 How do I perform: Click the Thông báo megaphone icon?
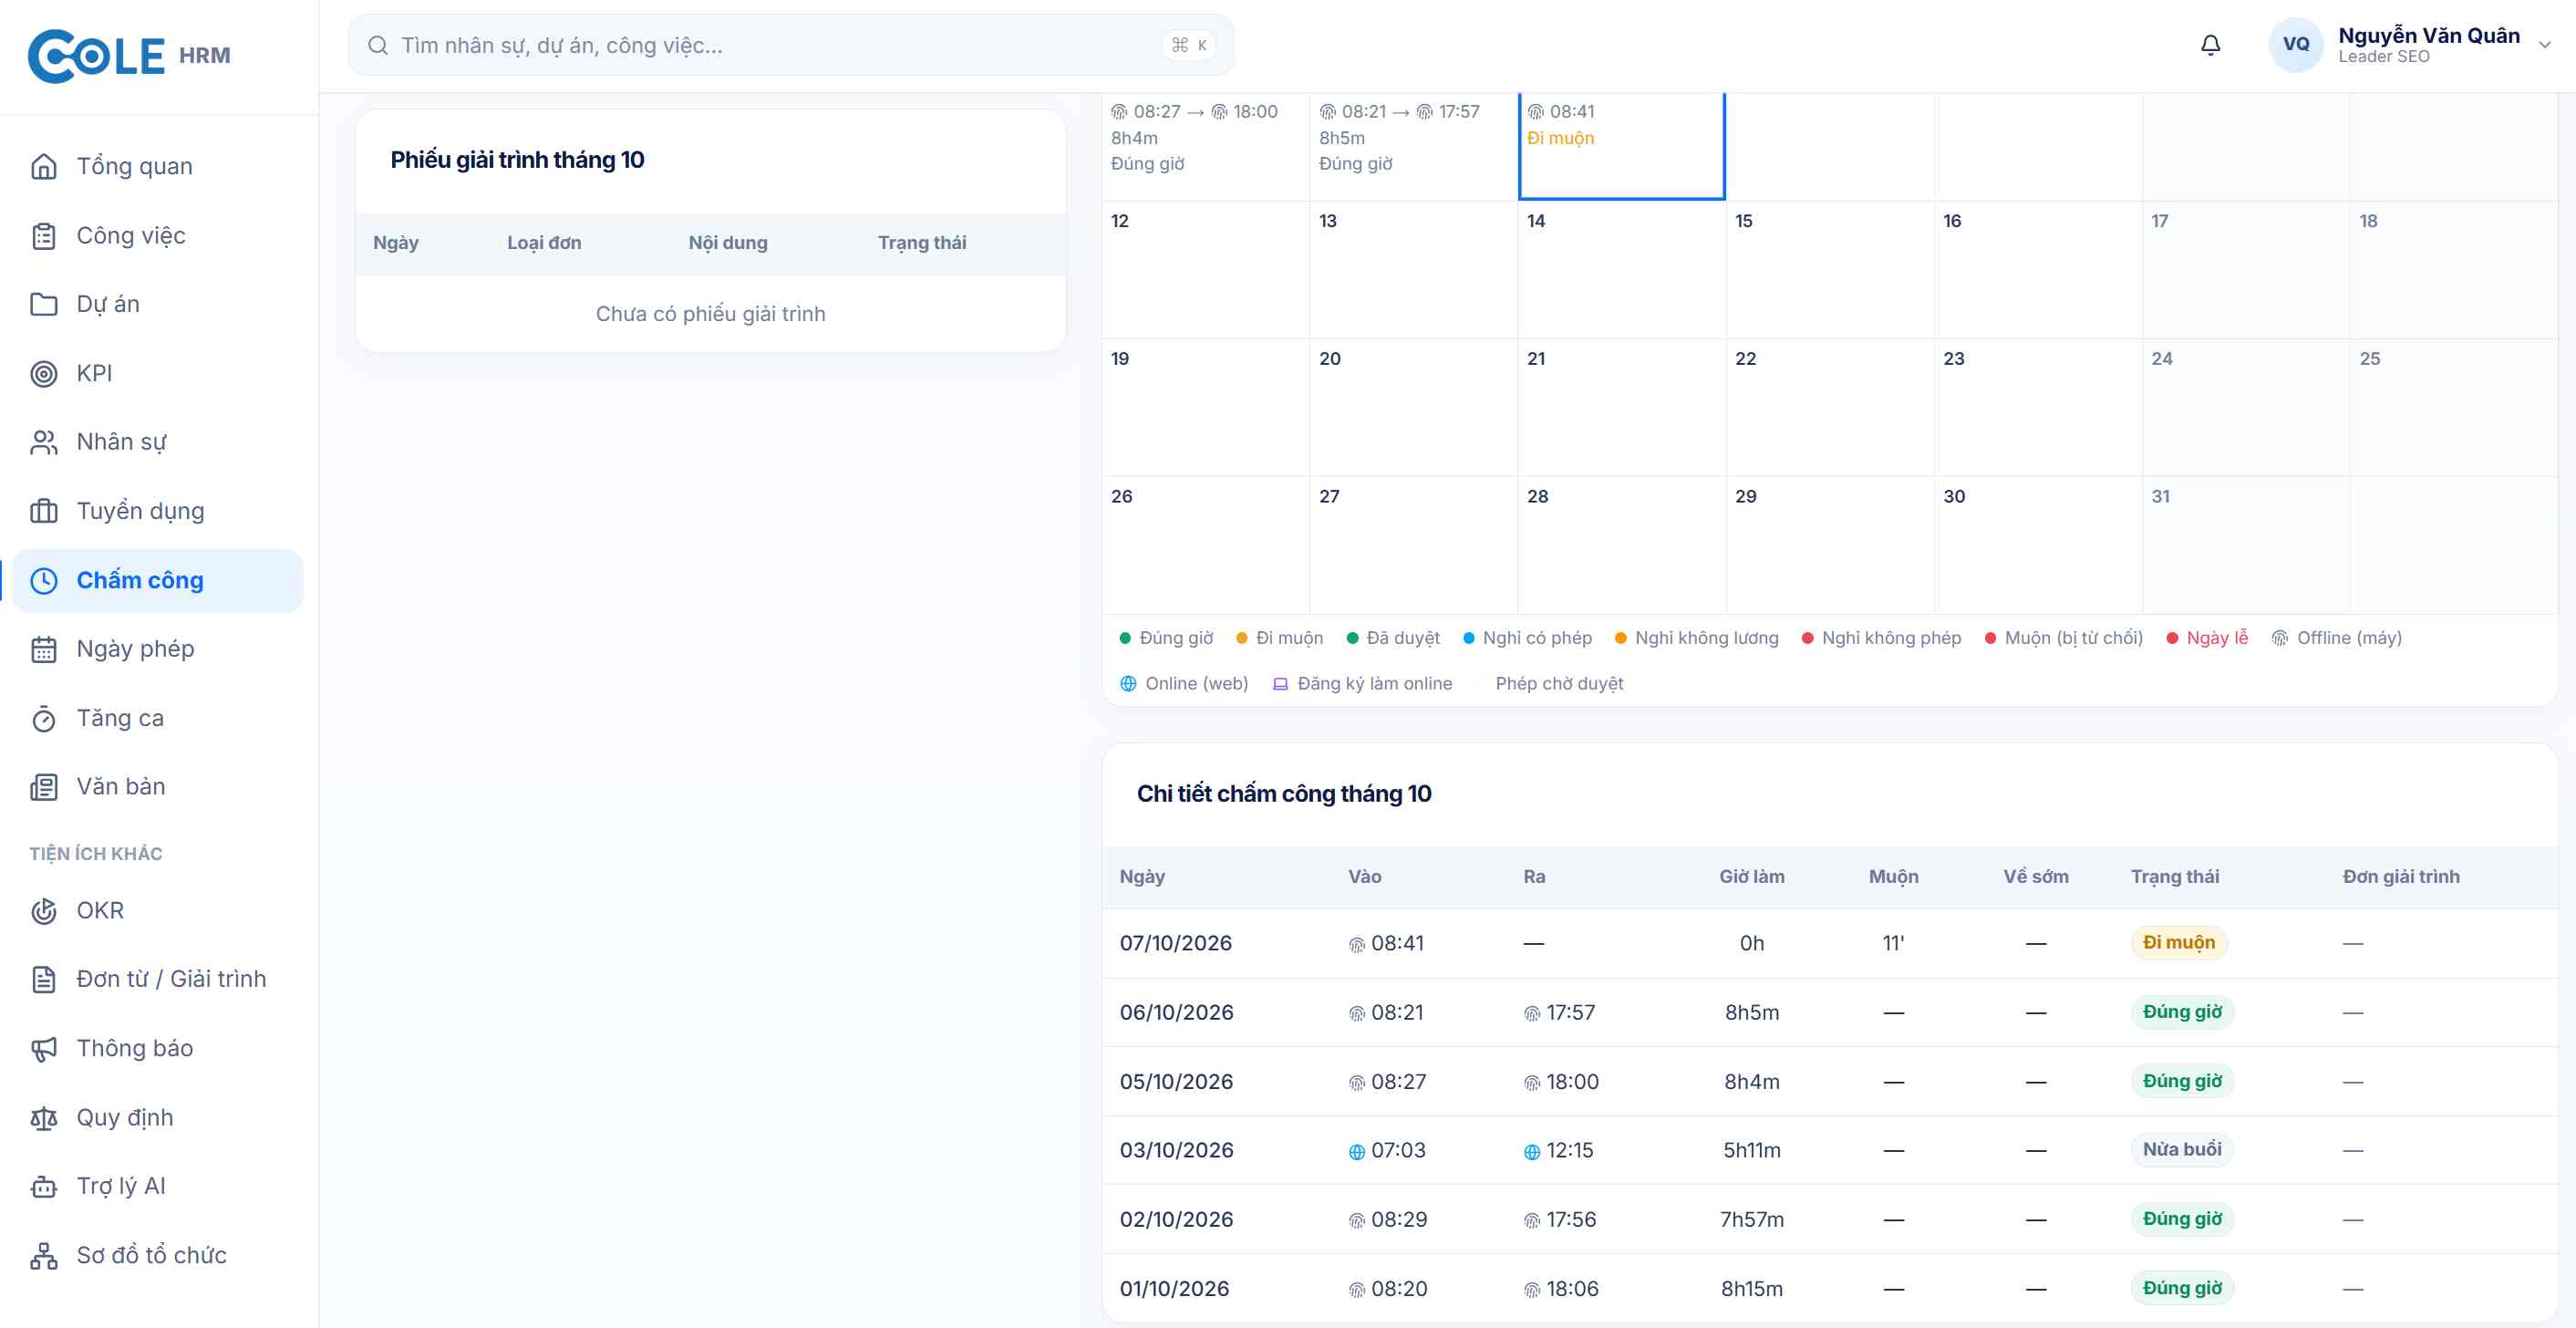click(x=44, y=1048)
